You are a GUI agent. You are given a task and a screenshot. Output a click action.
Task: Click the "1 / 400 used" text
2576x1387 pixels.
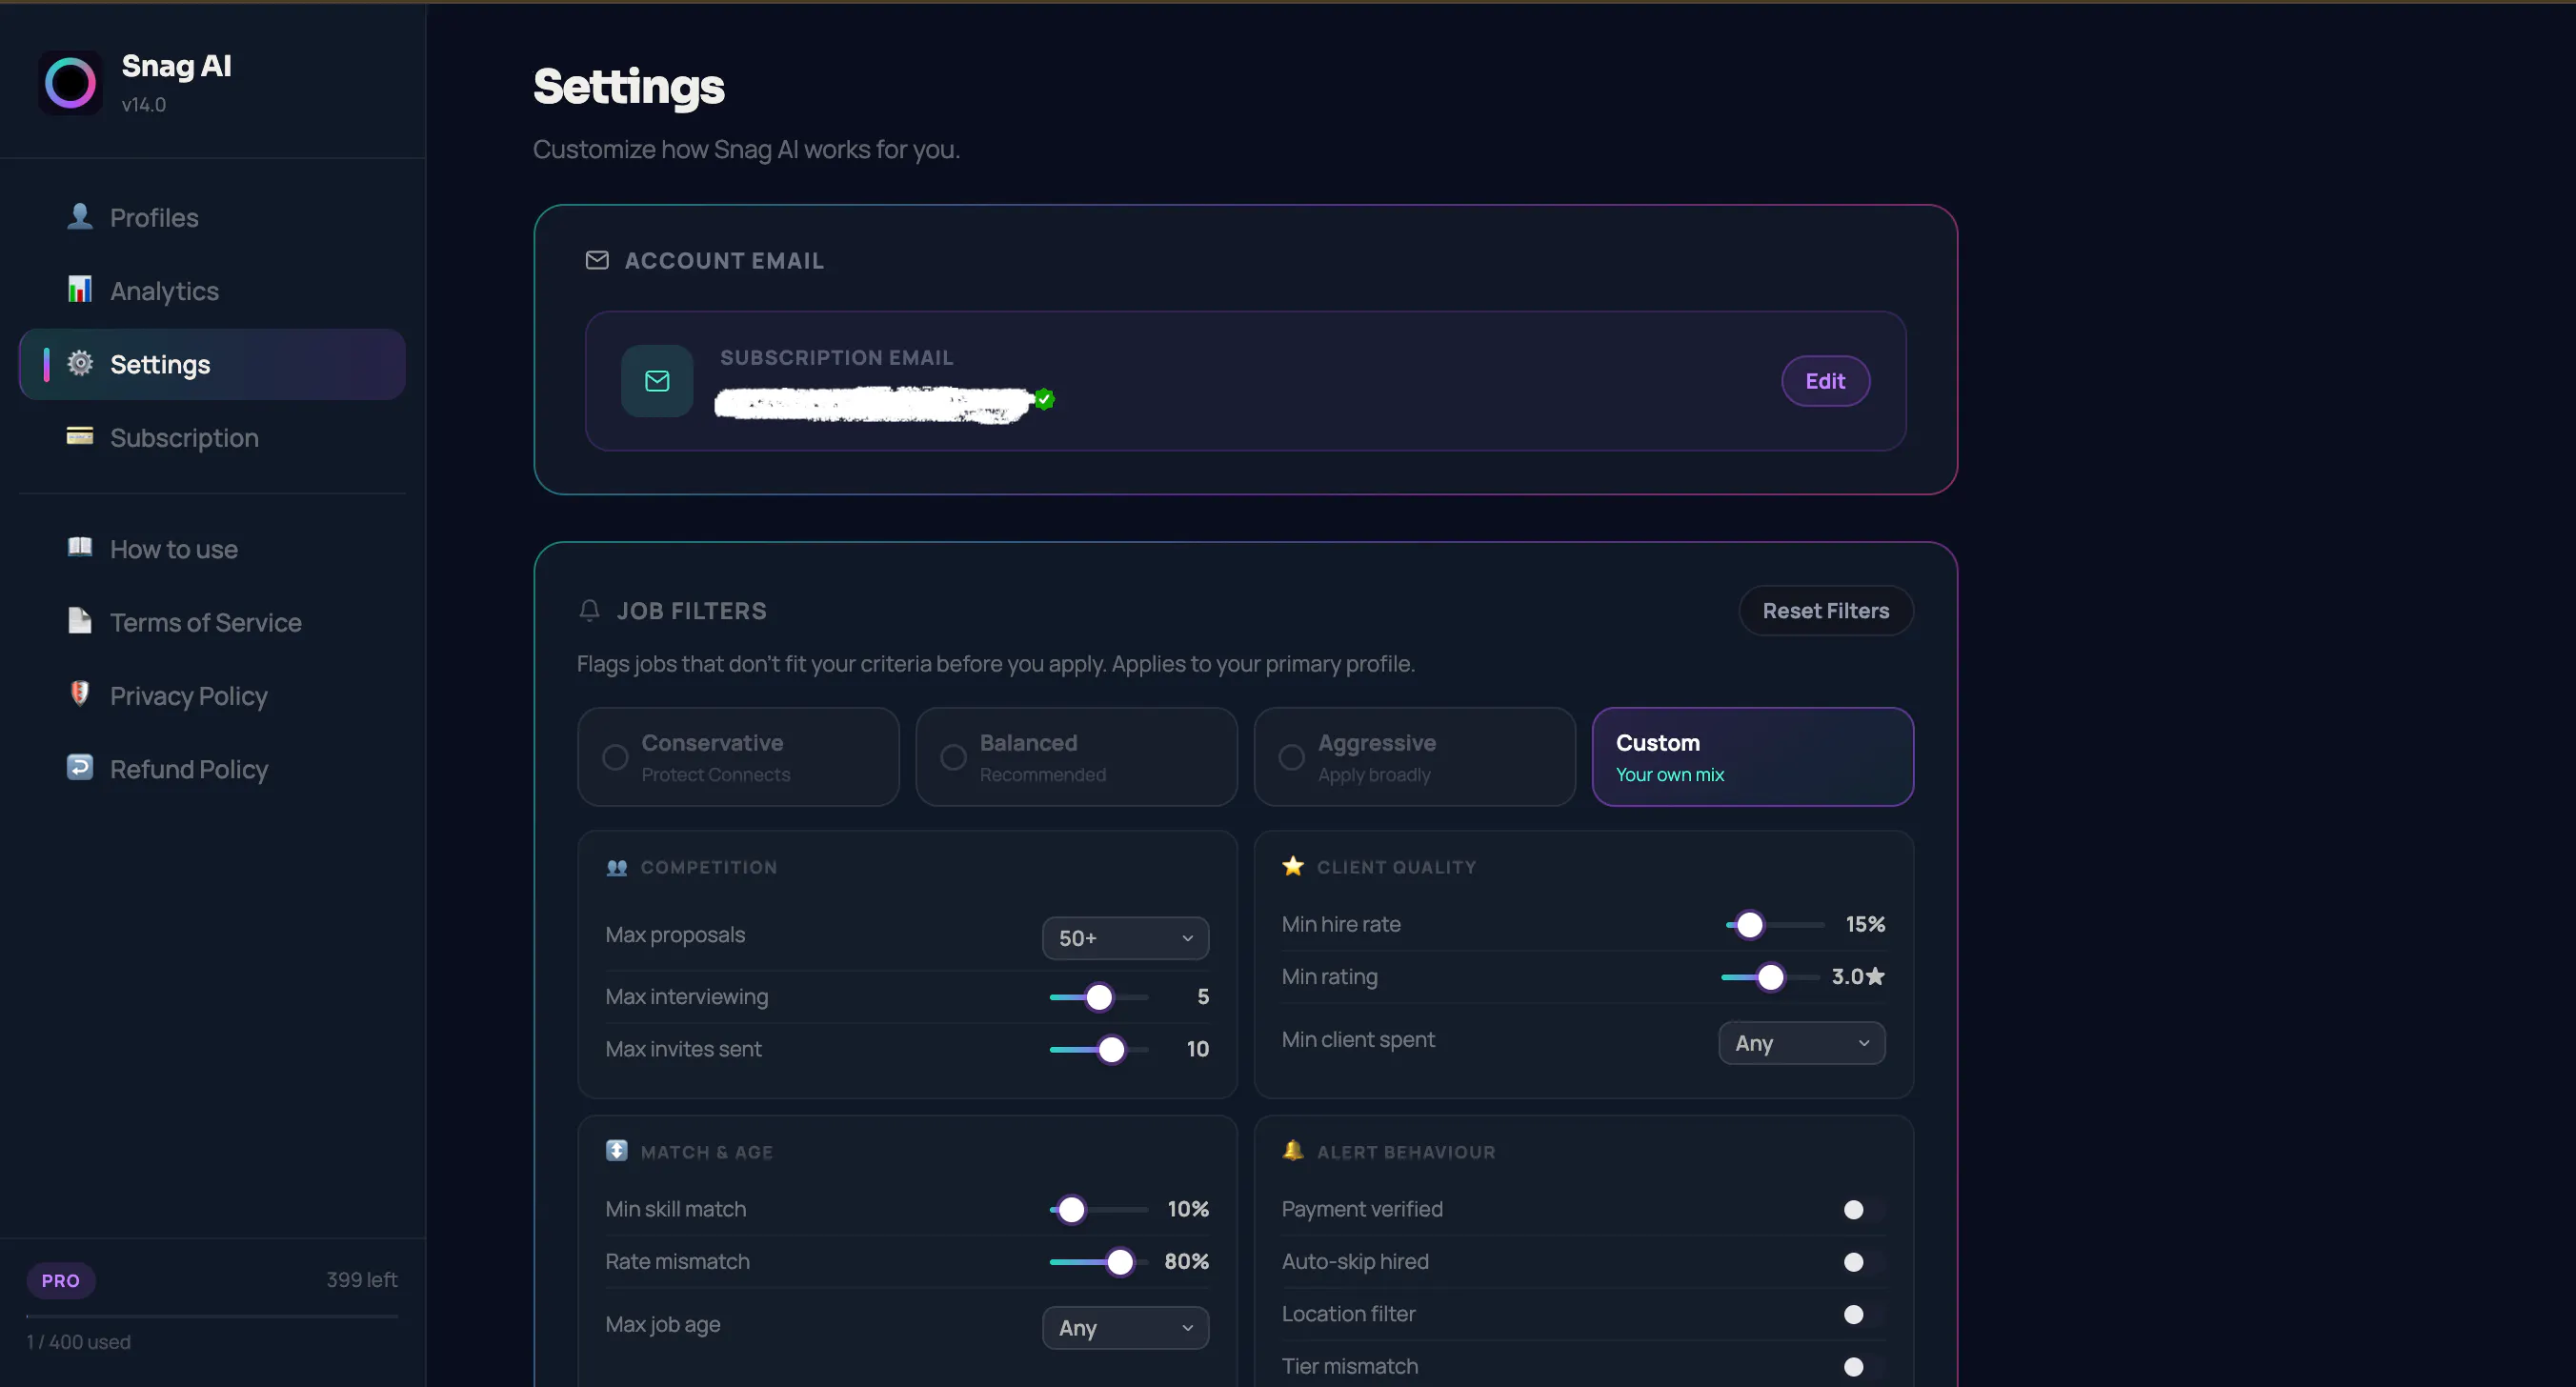78,1342
